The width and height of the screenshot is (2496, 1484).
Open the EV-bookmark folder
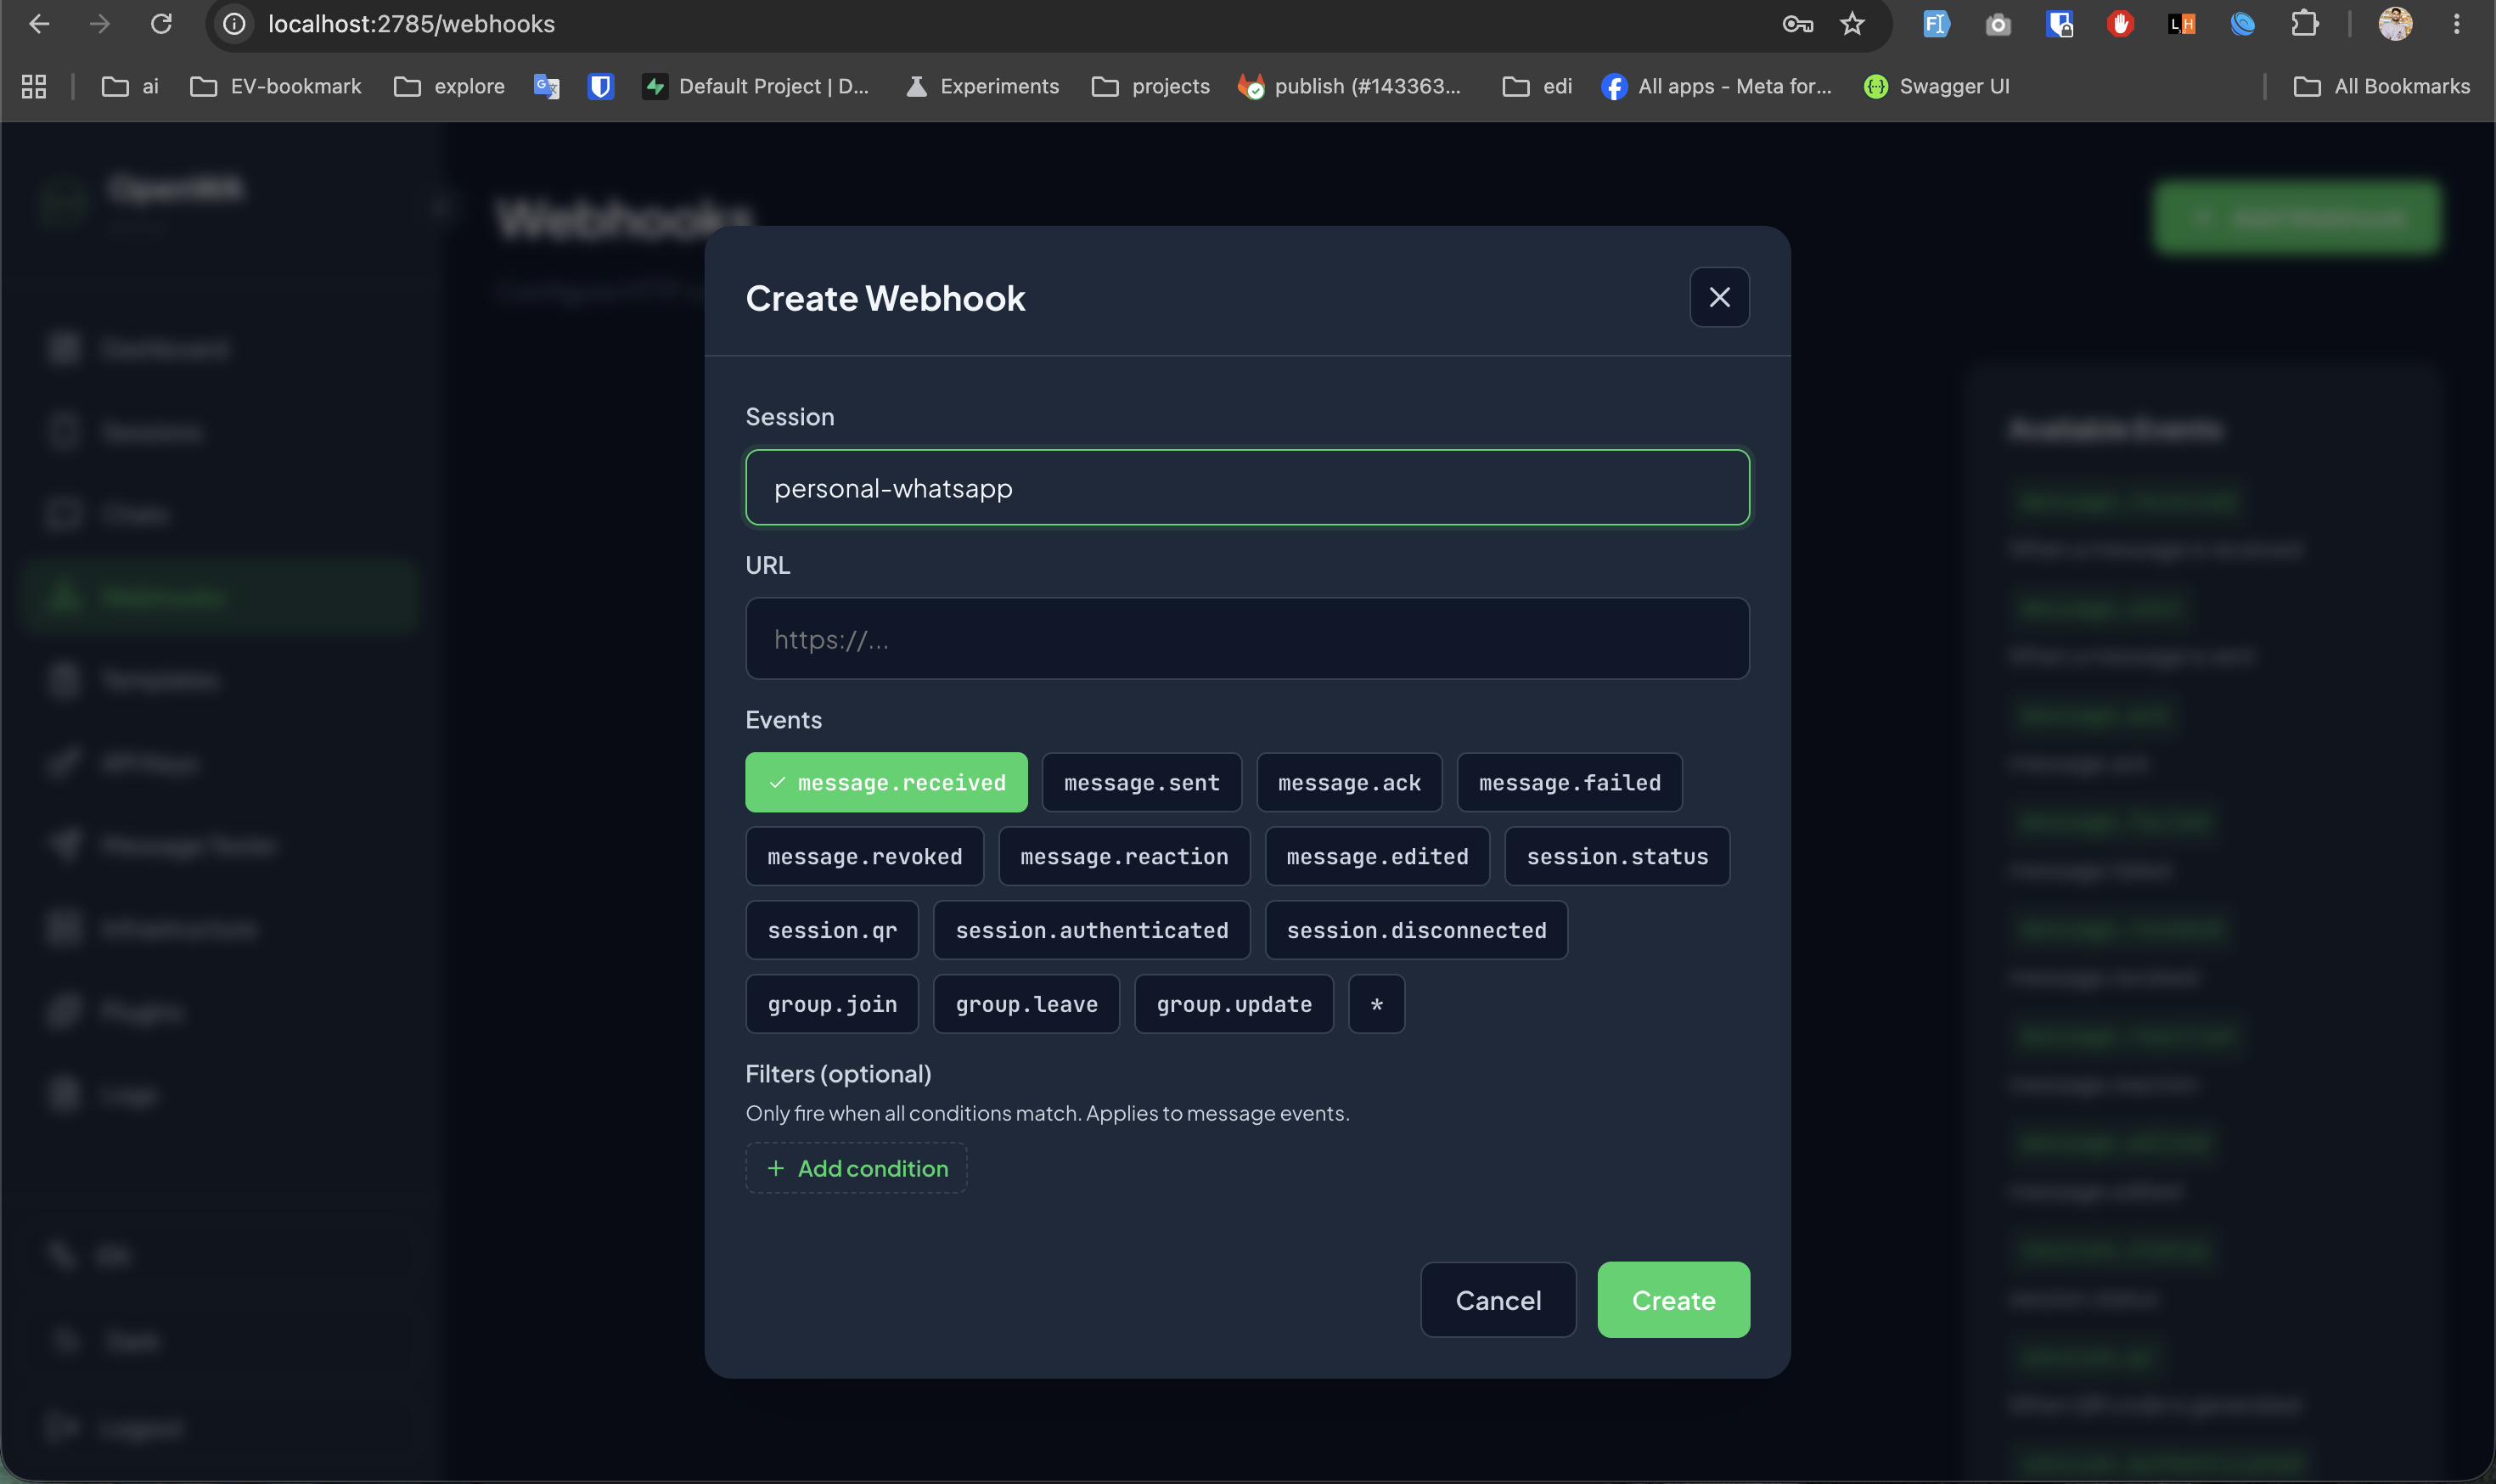[x=276, y=87]
